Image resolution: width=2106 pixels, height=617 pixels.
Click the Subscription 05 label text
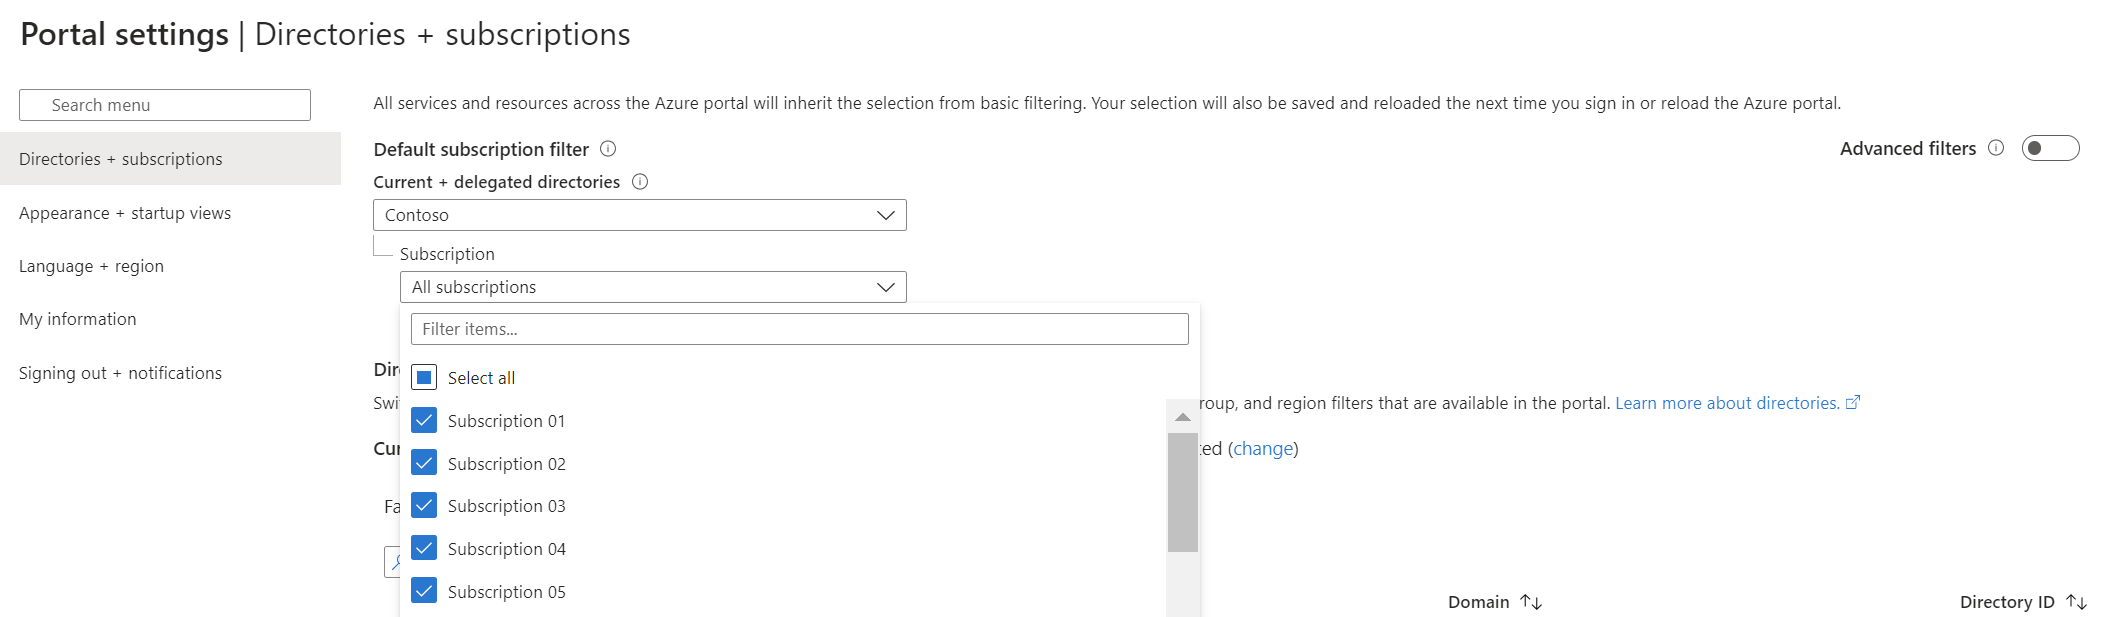pyautogui.click(x=506, y=592)
